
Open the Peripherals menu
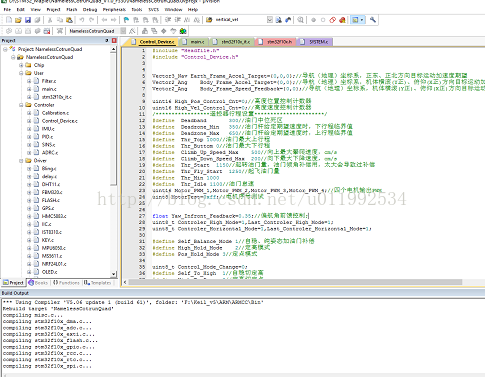click(114, 10)
